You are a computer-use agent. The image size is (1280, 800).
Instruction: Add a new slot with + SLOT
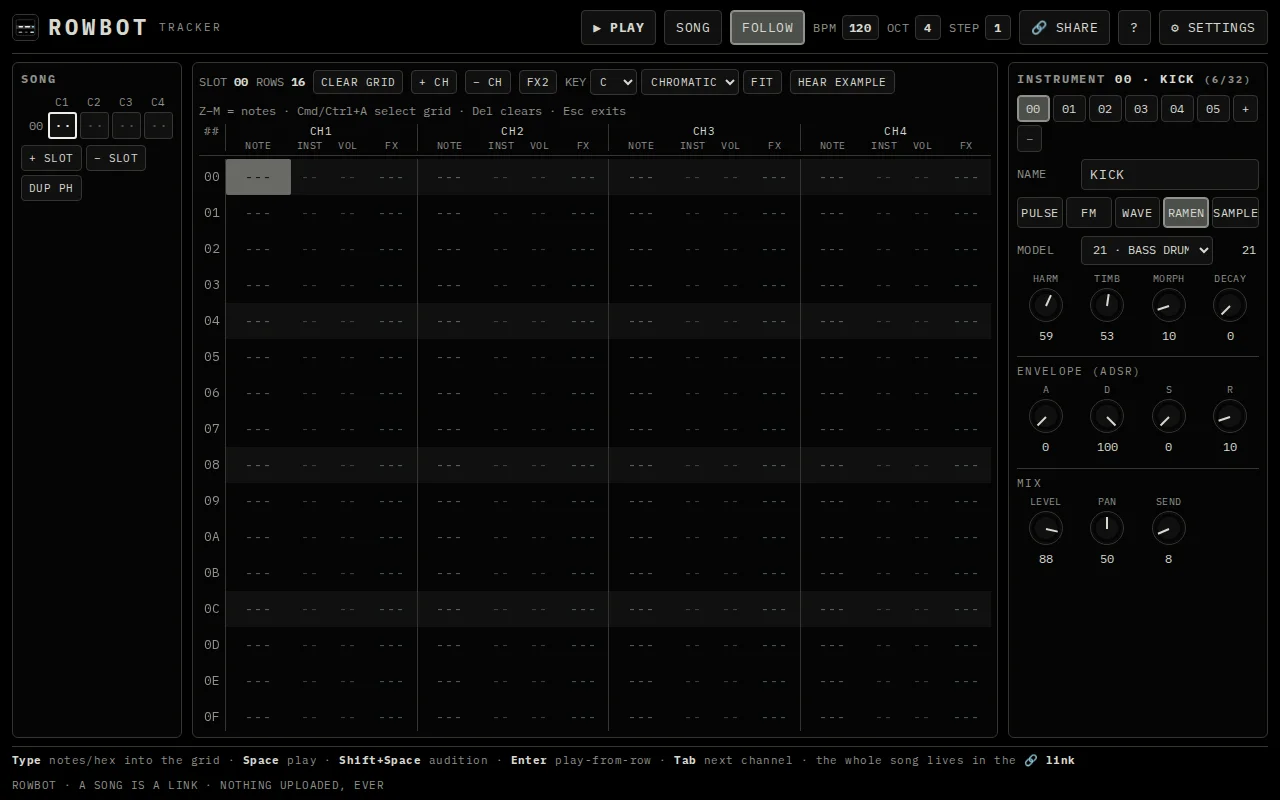tap(51, 158)
